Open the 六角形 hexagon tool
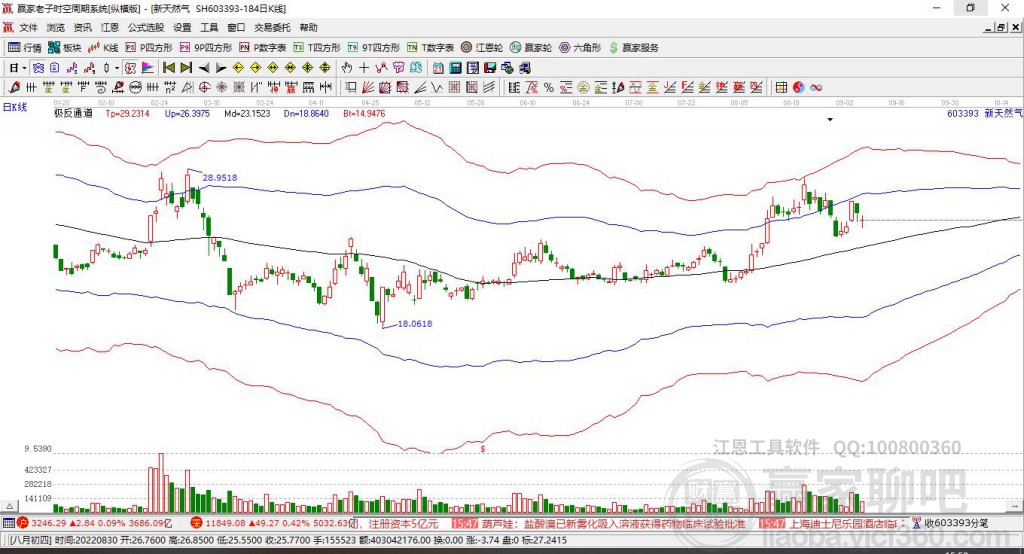Viewport: 1024px width, 554px height. 580,48
